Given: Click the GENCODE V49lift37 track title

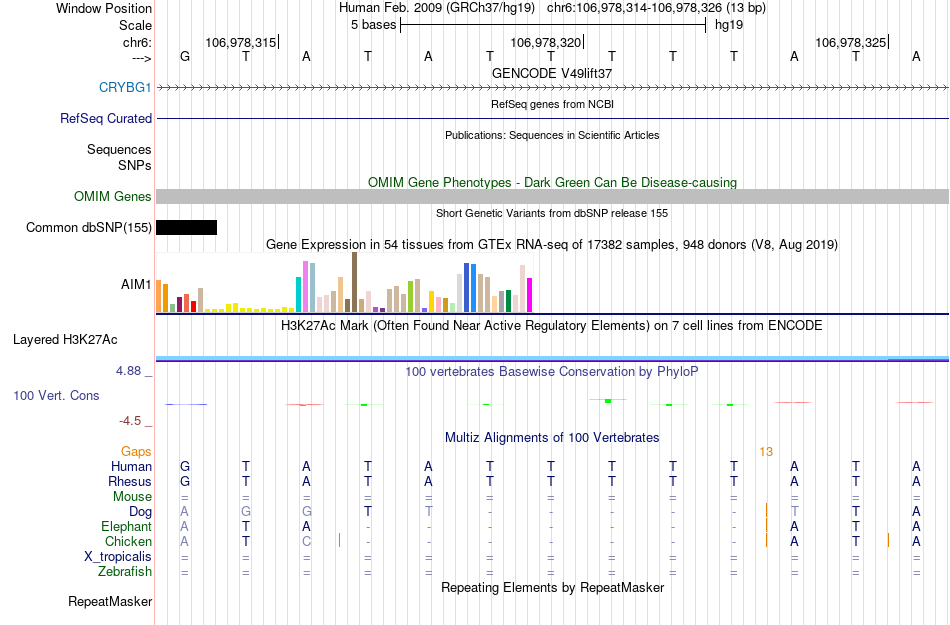Looking at the screenshot, I should tap(552, 73).
